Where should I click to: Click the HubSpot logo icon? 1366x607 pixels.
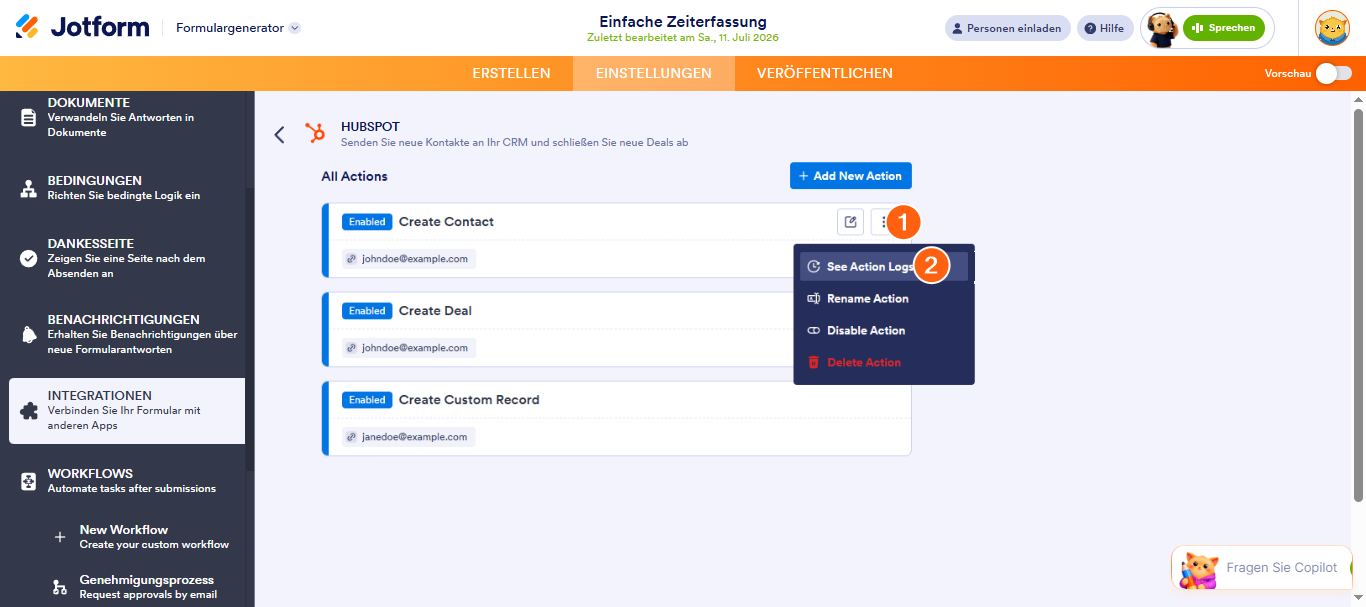tap(315, 133)
